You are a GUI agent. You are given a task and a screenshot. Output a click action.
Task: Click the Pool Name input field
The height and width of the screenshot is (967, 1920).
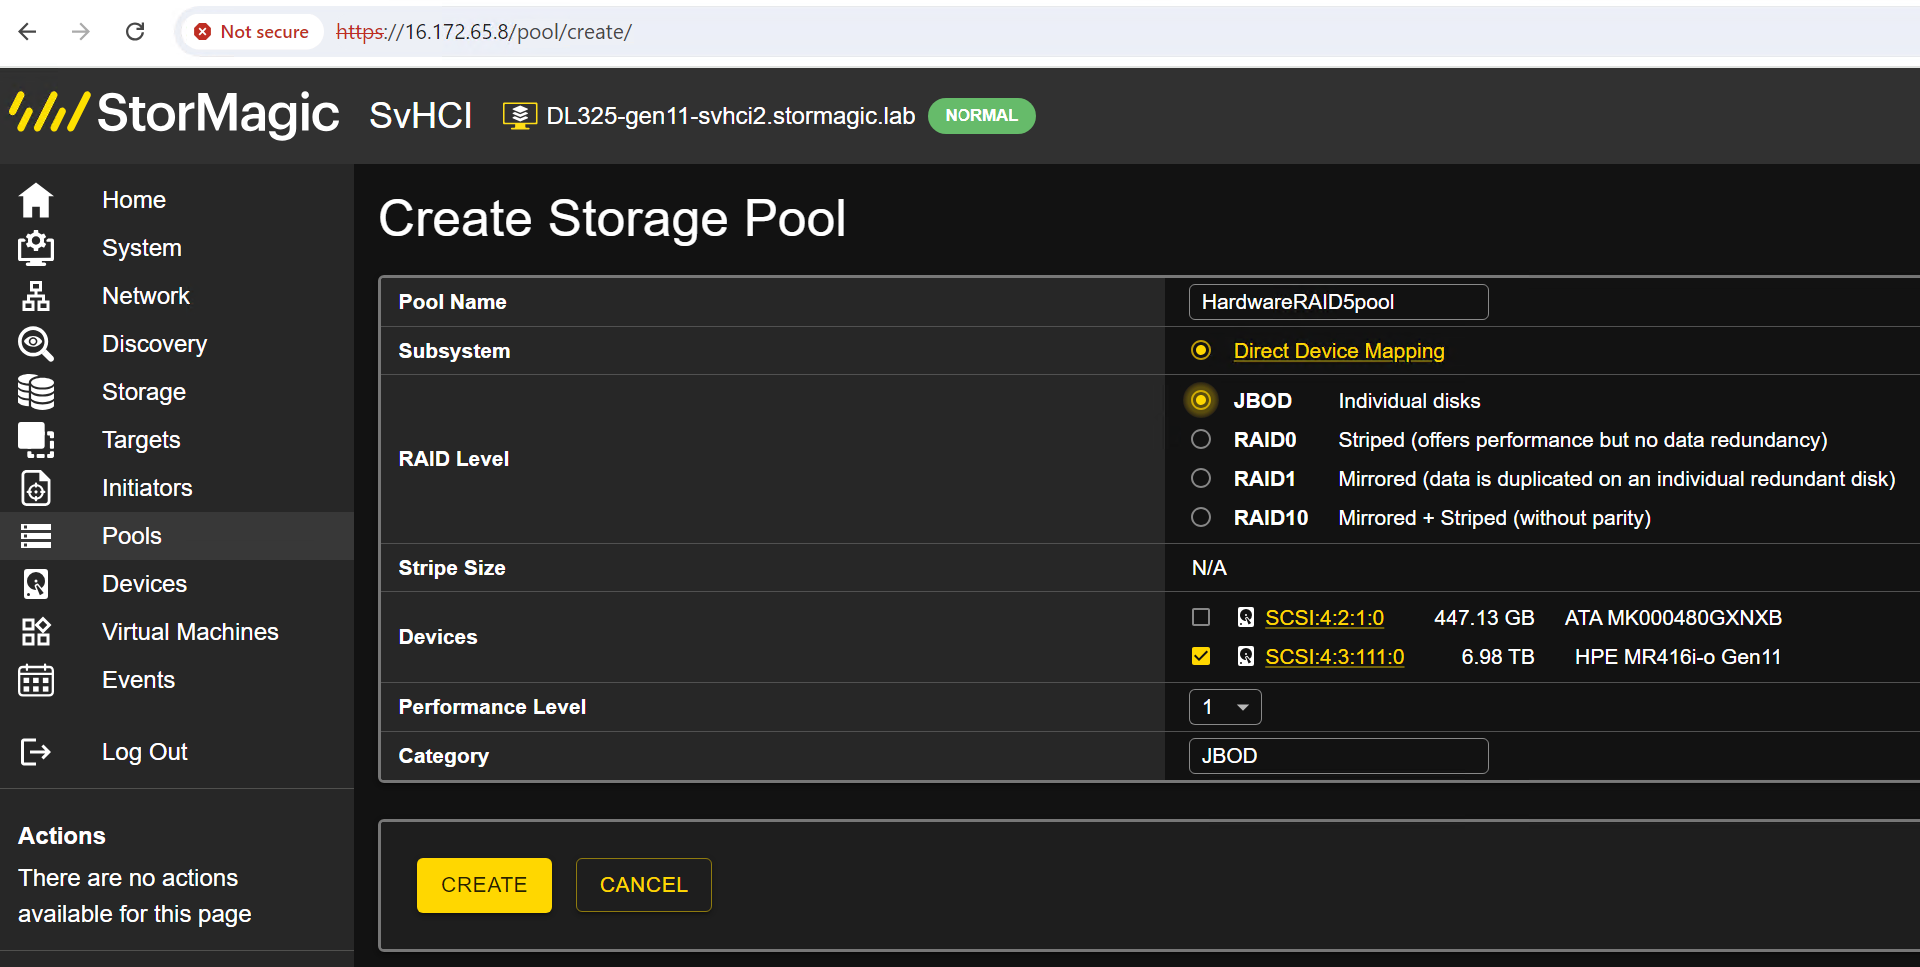[1338, 302]
